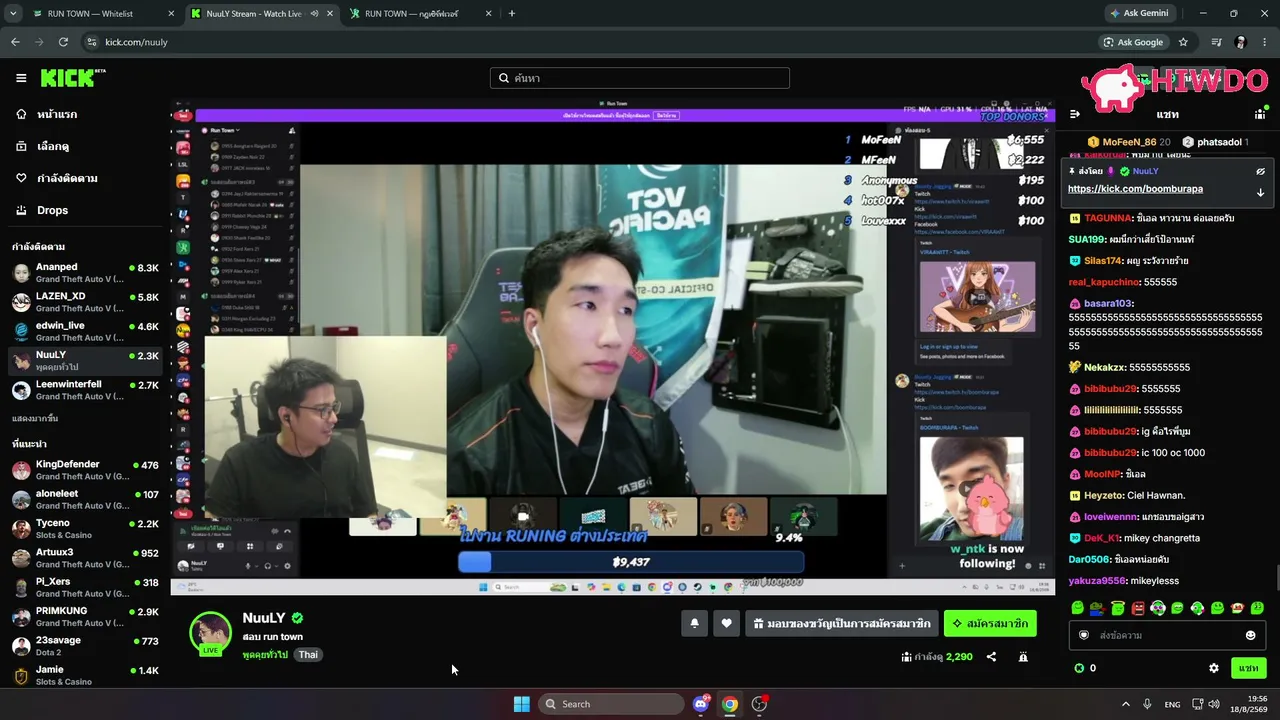Image resolution: width=1280 pixels, height=720 pixels.
Task: Collapse the chat panel with the arrow icon
Action: point(1075,114)
